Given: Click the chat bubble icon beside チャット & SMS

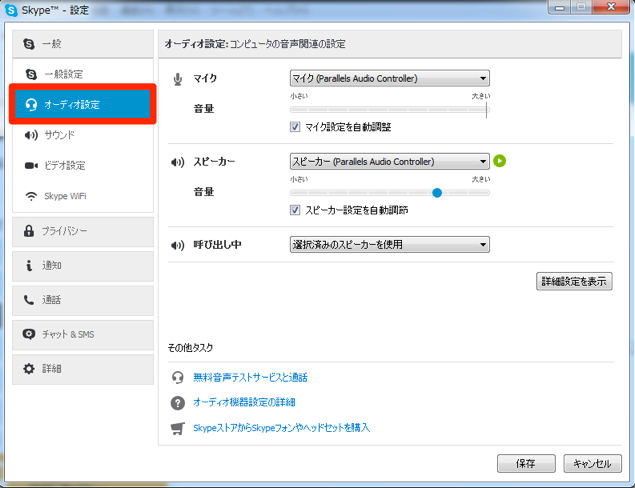Looking at the screenshot, I should (x=29, y=334).
